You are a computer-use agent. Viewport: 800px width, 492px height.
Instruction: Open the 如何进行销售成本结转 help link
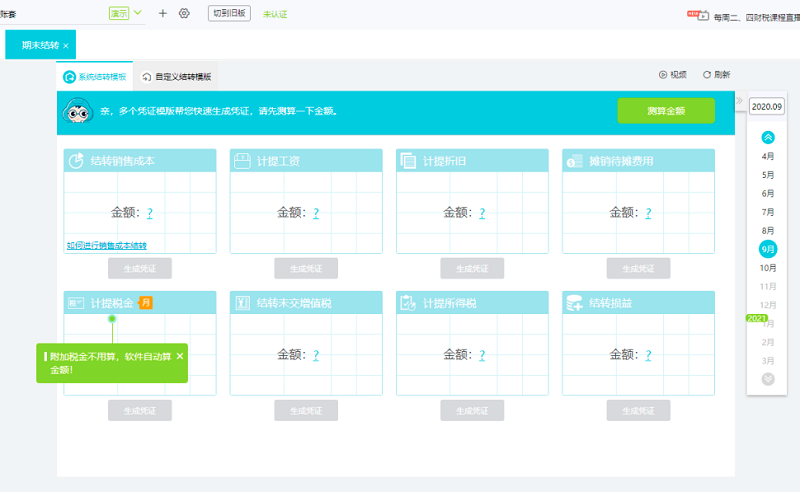click(107, 245)
